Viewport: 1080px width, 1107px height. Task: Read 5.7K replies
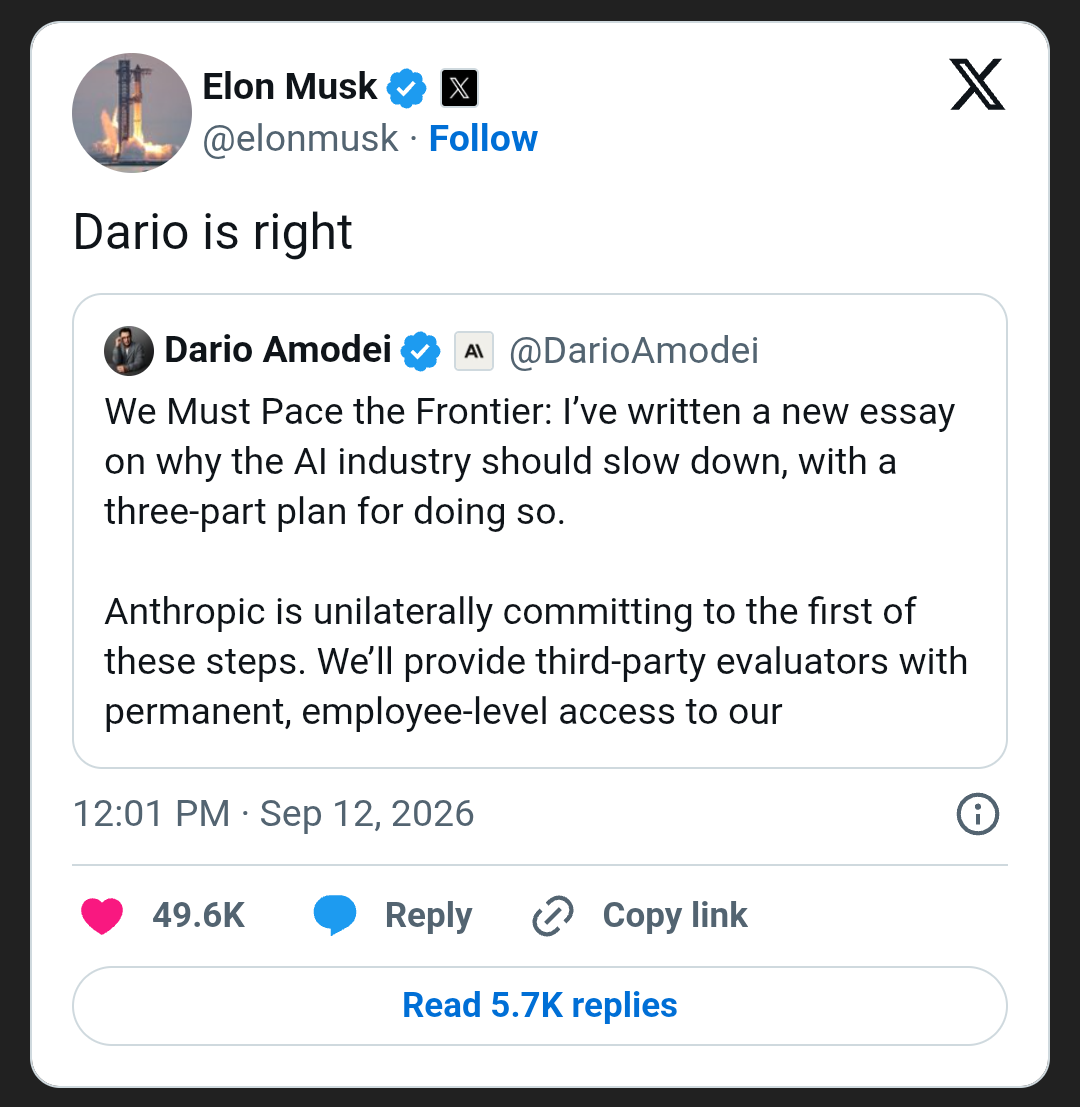[x=539, y=1005]
